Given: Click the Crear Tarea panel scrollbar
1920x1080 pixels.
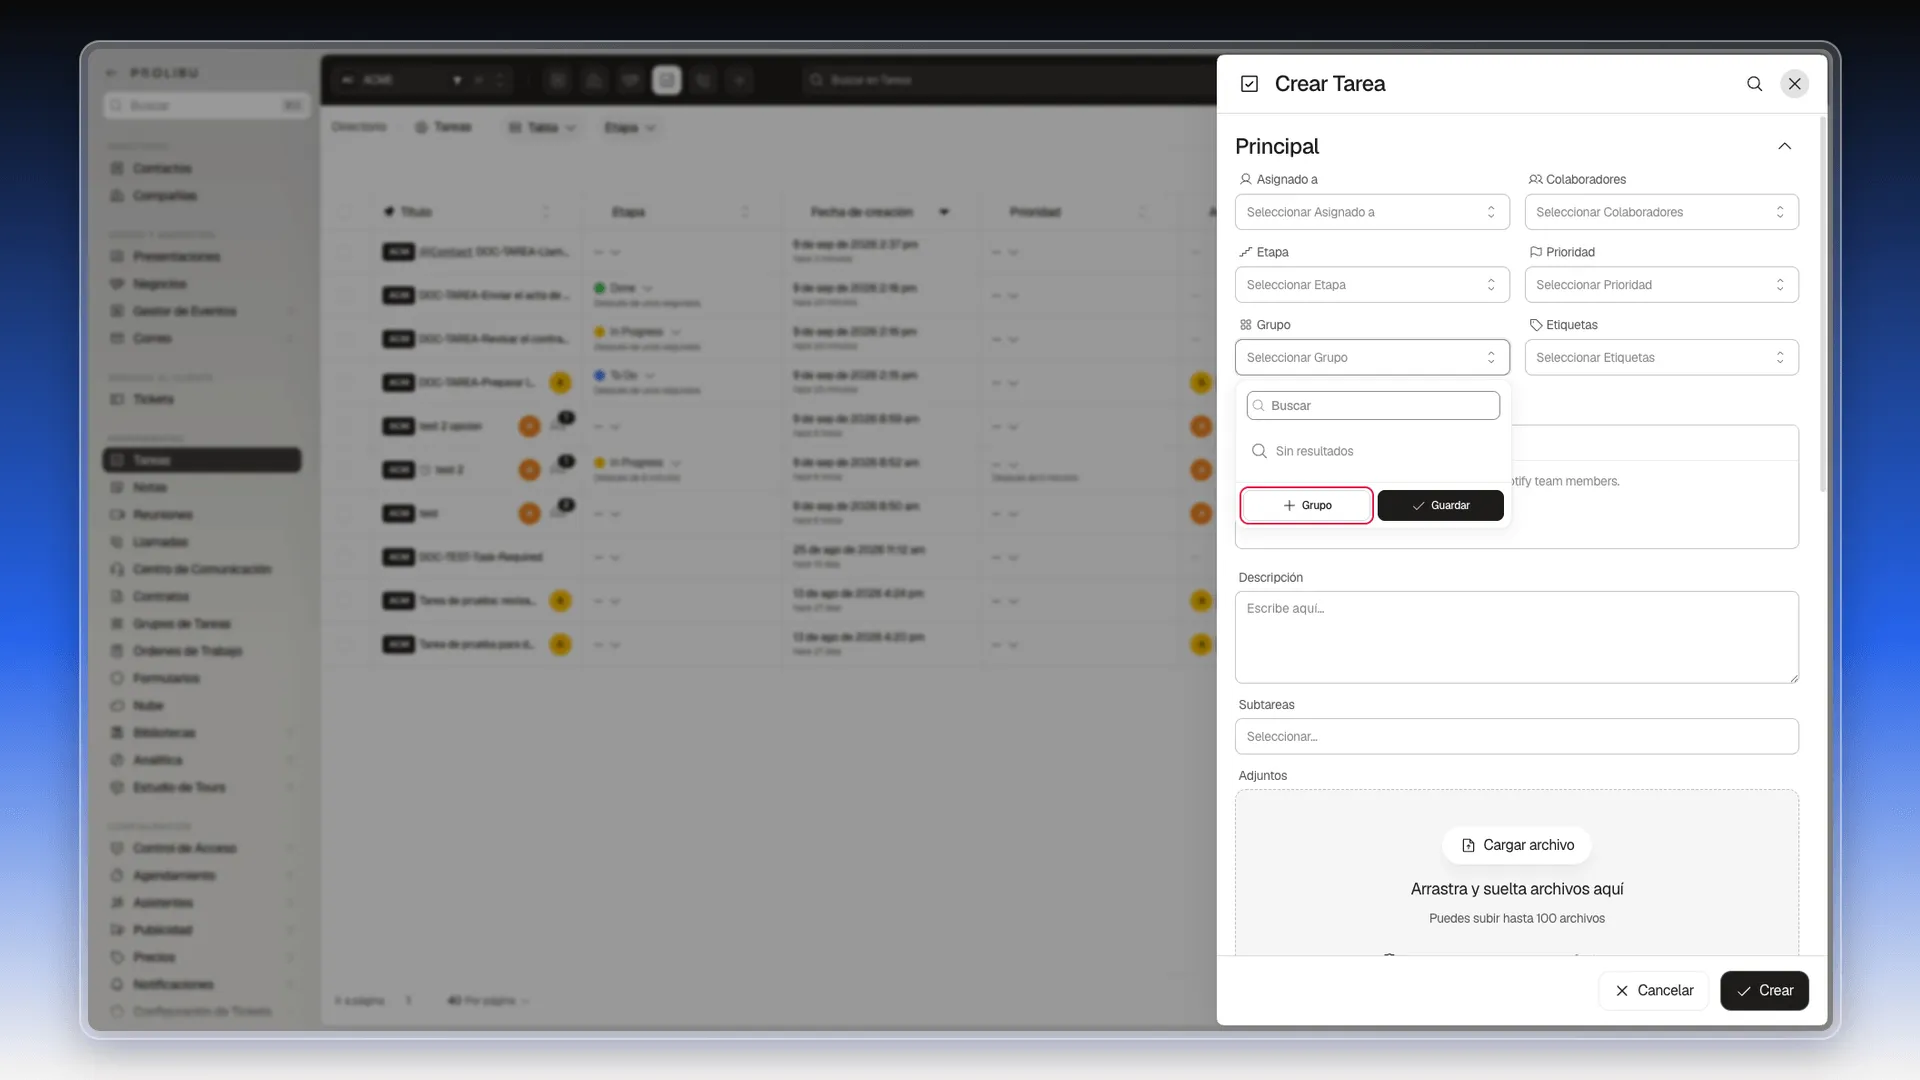Looking at the screenshot, I should pyautogui.click(x=1822, y=305).
